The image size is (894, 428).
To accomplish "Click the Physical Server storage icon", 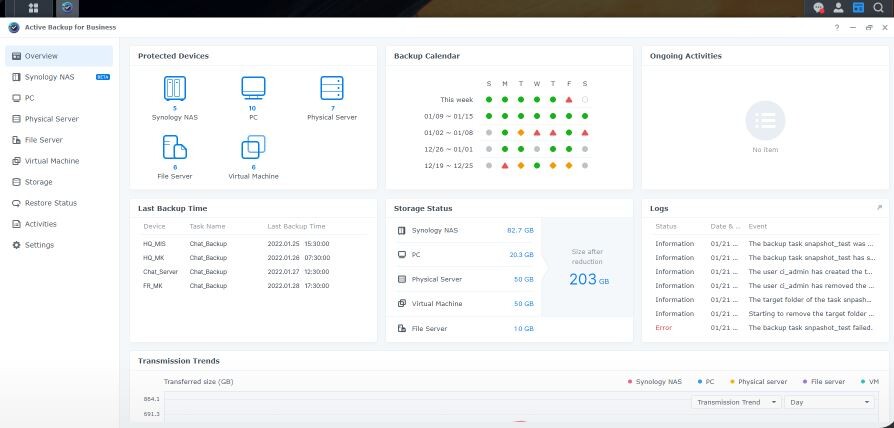I will click(x=401, y=279).
